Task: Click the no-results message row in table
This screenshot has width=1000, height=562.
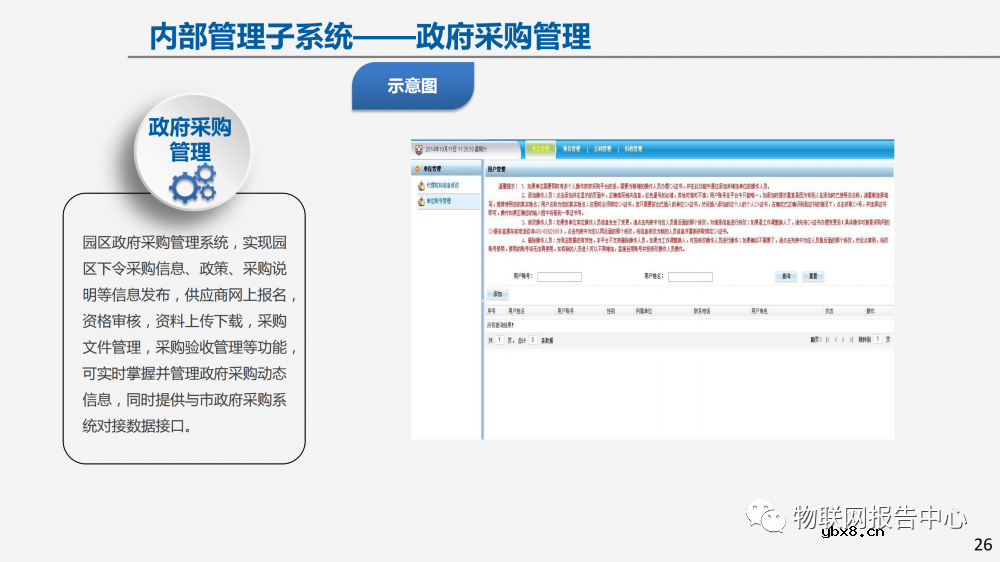Action: tap(689, 325)
